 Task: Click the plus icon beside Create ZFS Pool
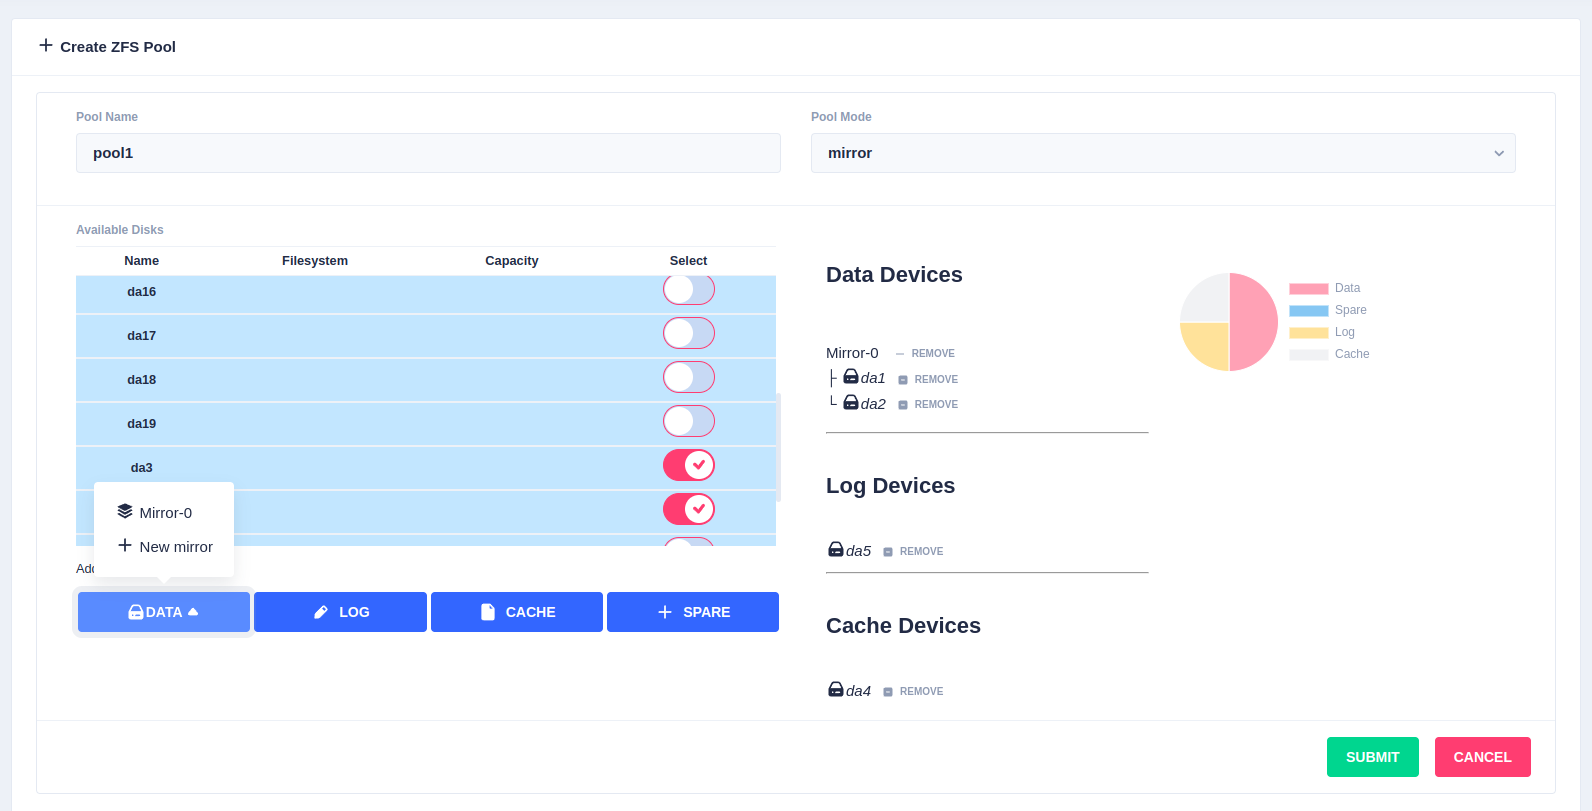point(46,45)
